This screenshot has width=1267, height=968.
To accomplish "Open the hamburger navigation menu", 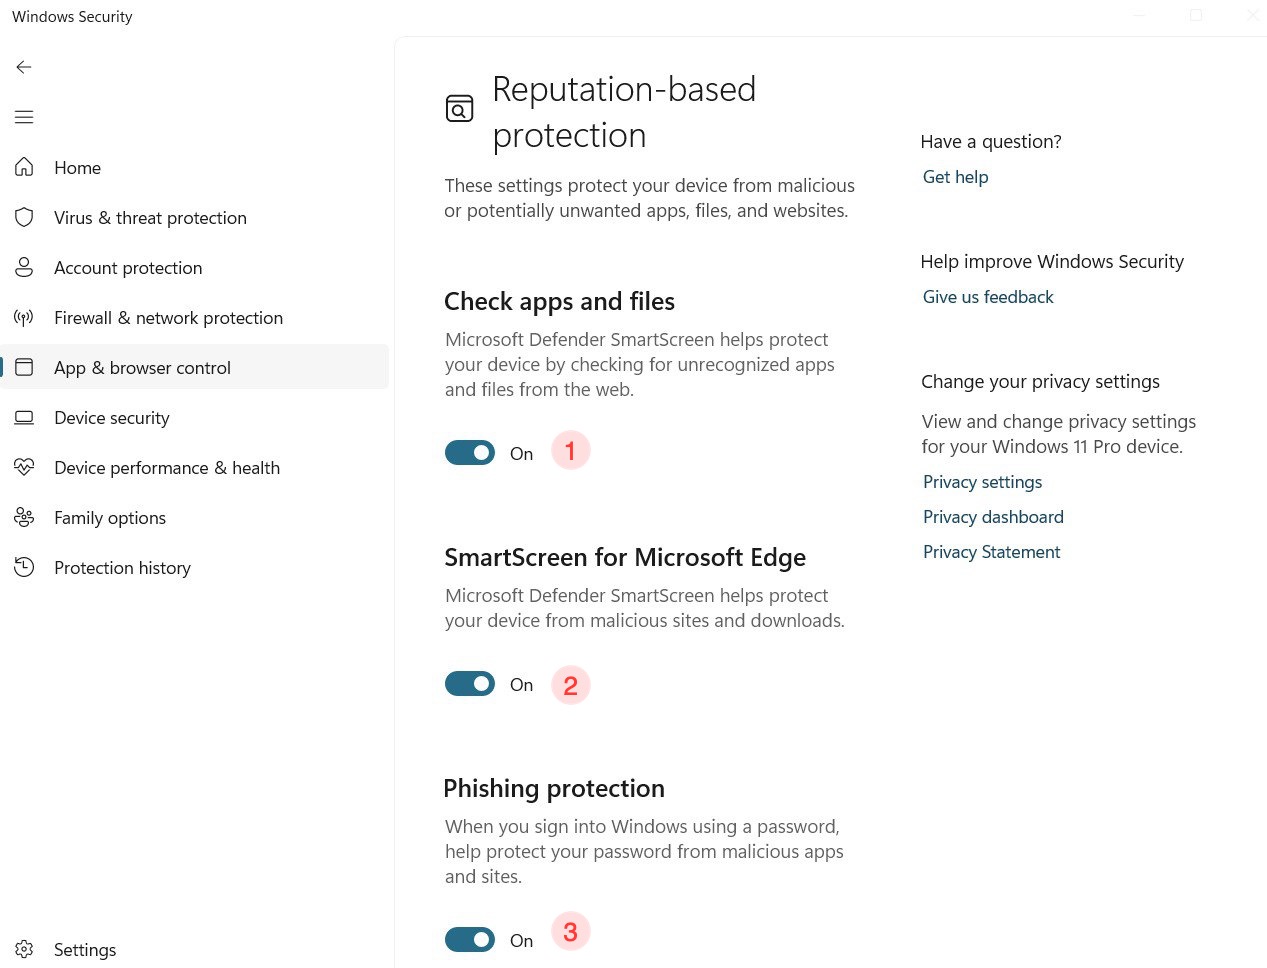I will click(24, 117).
